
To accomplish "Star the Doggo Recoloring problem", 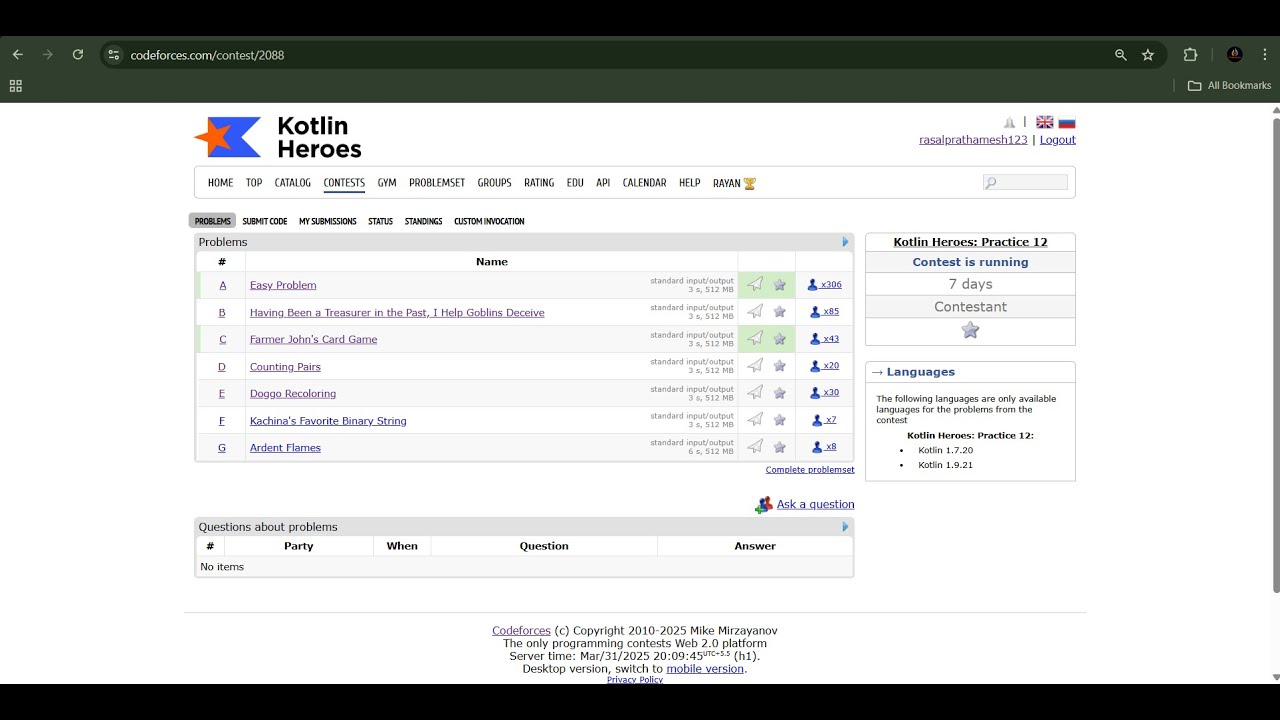I will [780, 393].
